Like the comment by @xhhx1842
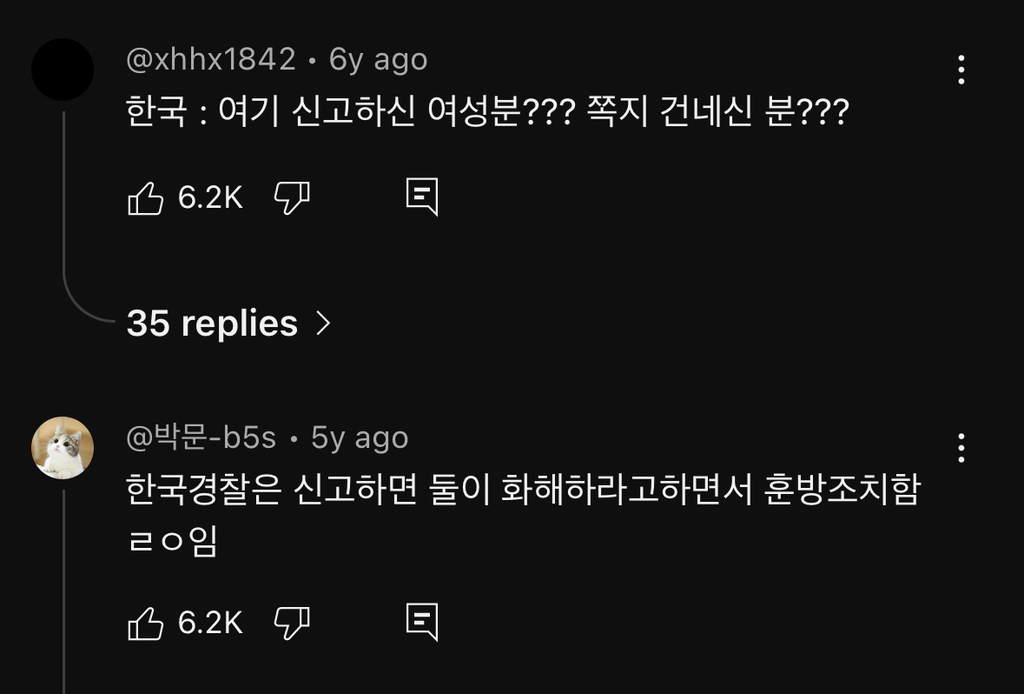The height and width of the screenshot is (694, 1024). [146, 198]
